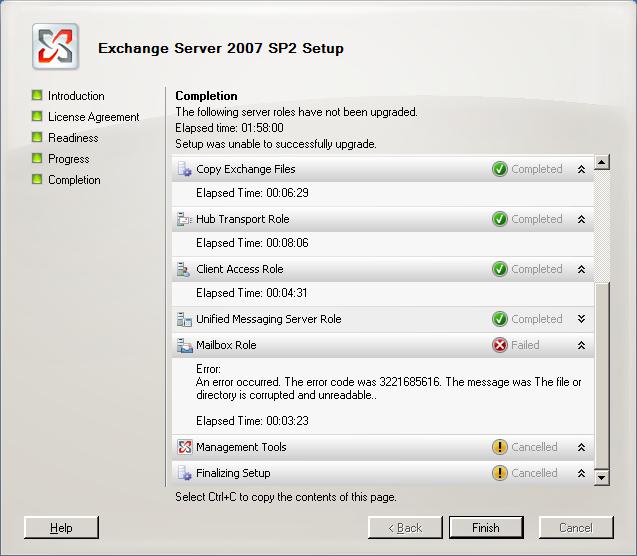637x556 pixels.
Task: Click green check for Client Access Role
Action: tap(500, 269)
